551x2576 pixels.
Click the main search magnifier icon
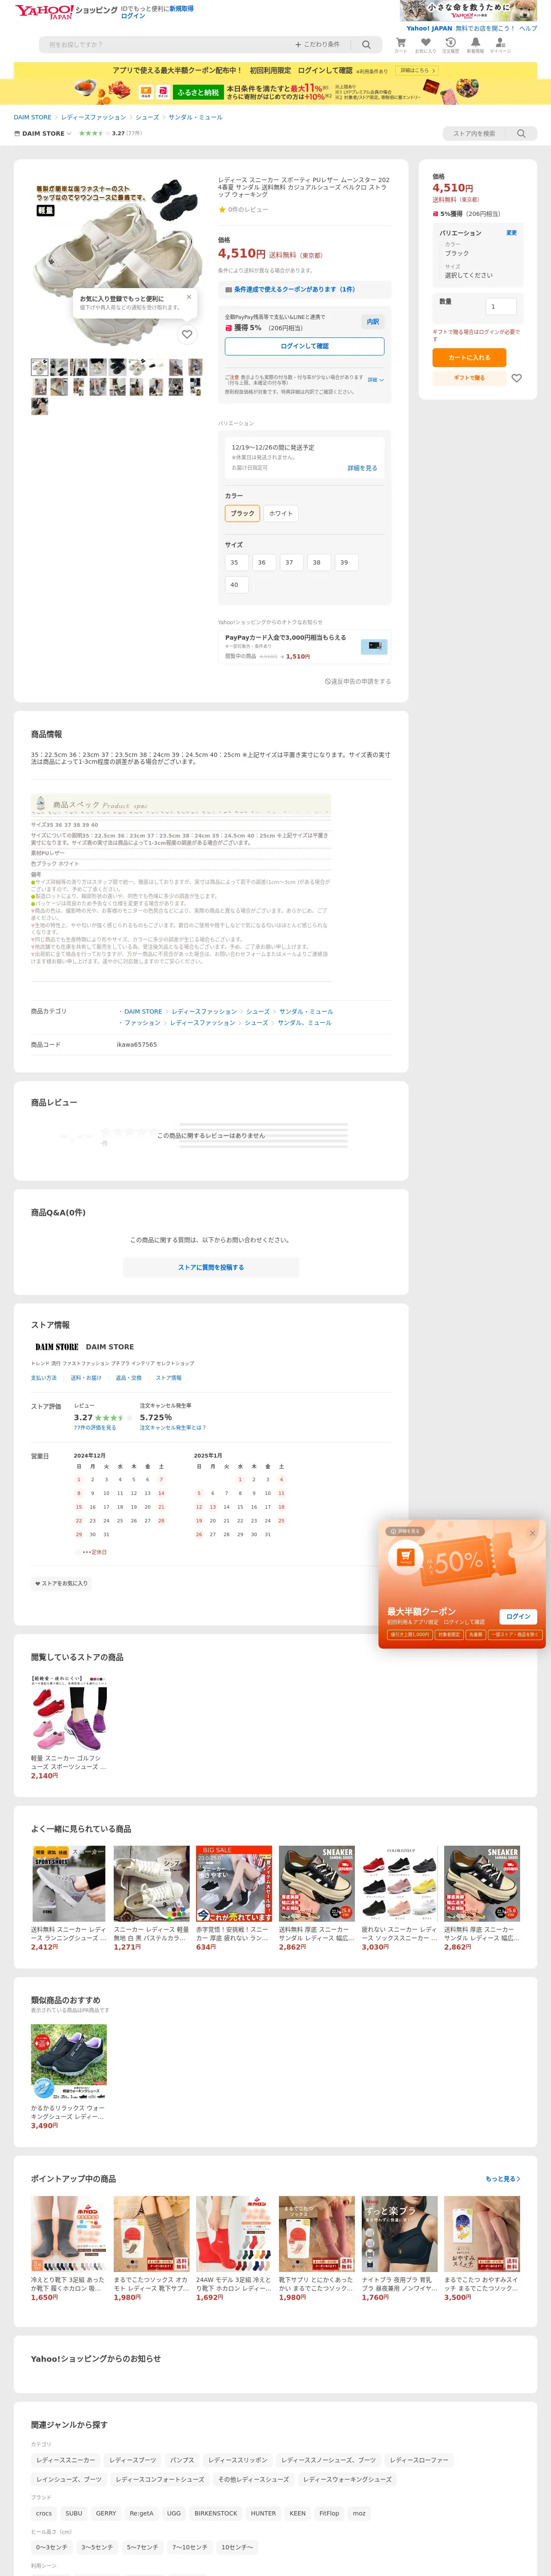pos(366,45)
